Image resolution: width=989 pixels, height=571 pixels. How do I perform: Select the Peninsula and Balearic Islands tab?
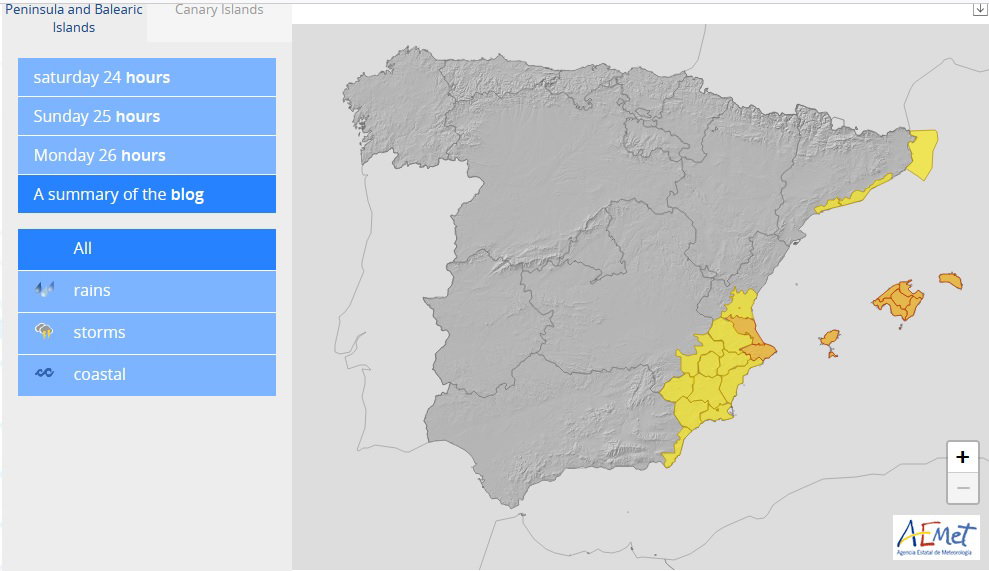point(74,19)
